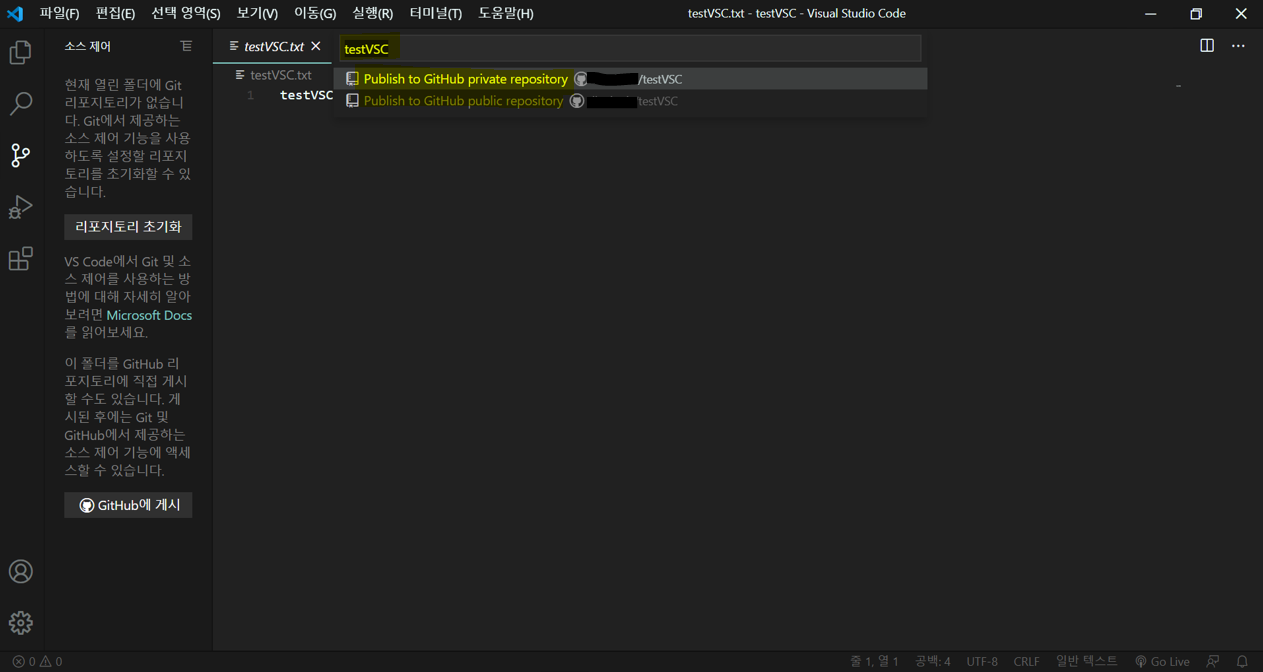1263x672 pixels.
Task: Select the Source Control icon in activity bar
Action: click(x=20, y=155)
